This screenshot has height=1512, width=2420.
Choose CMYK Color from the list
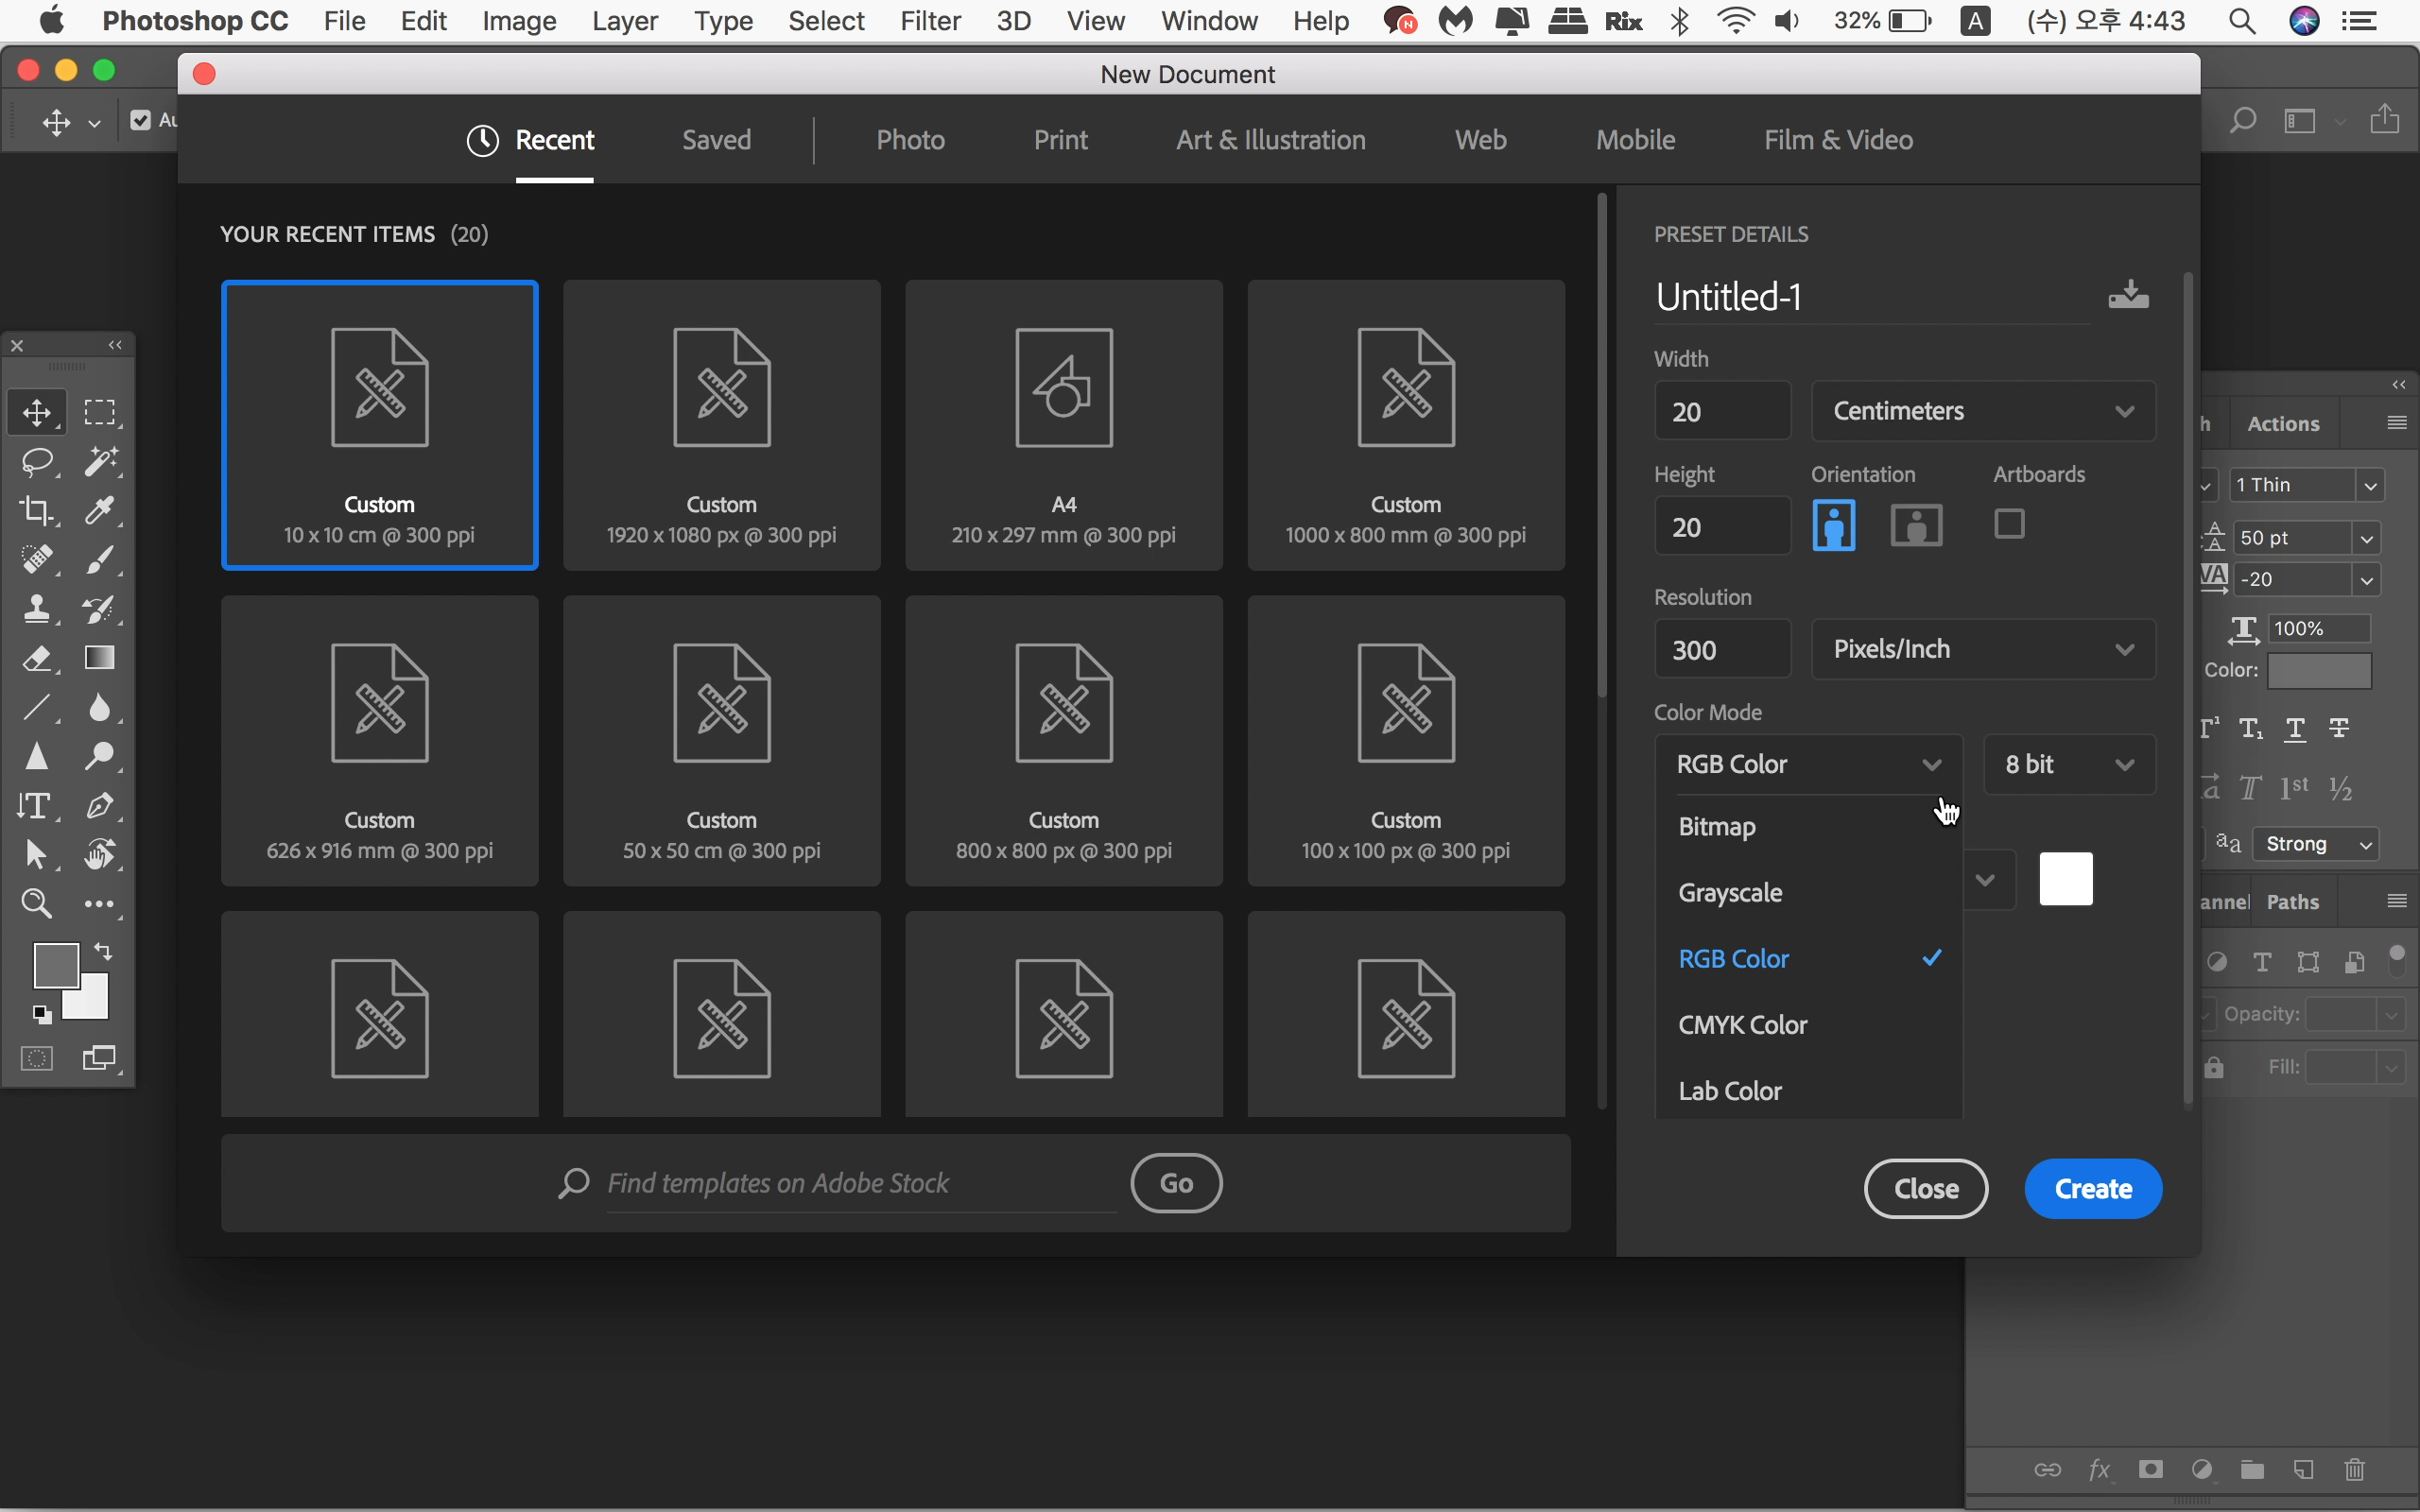tap(1743, 1025)
